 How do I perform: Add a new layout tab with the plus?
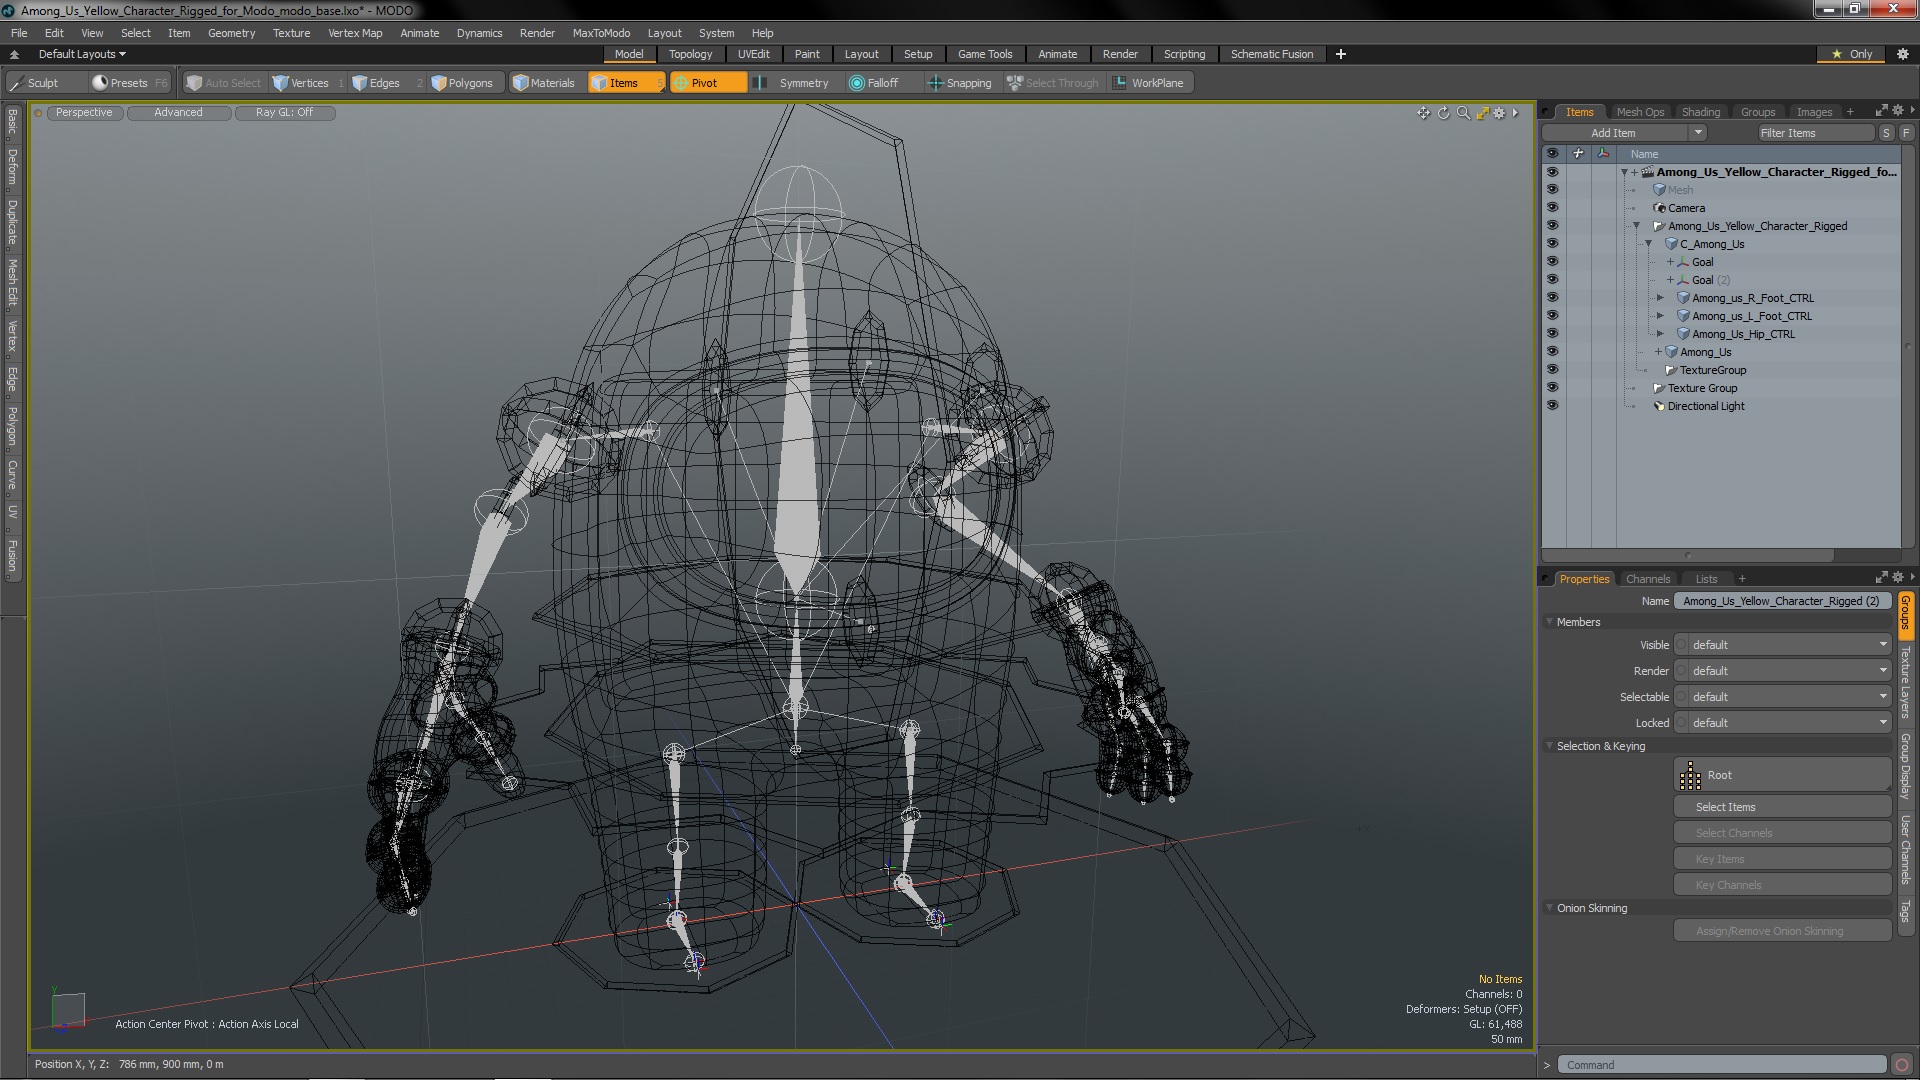[x=1340, y=54]
